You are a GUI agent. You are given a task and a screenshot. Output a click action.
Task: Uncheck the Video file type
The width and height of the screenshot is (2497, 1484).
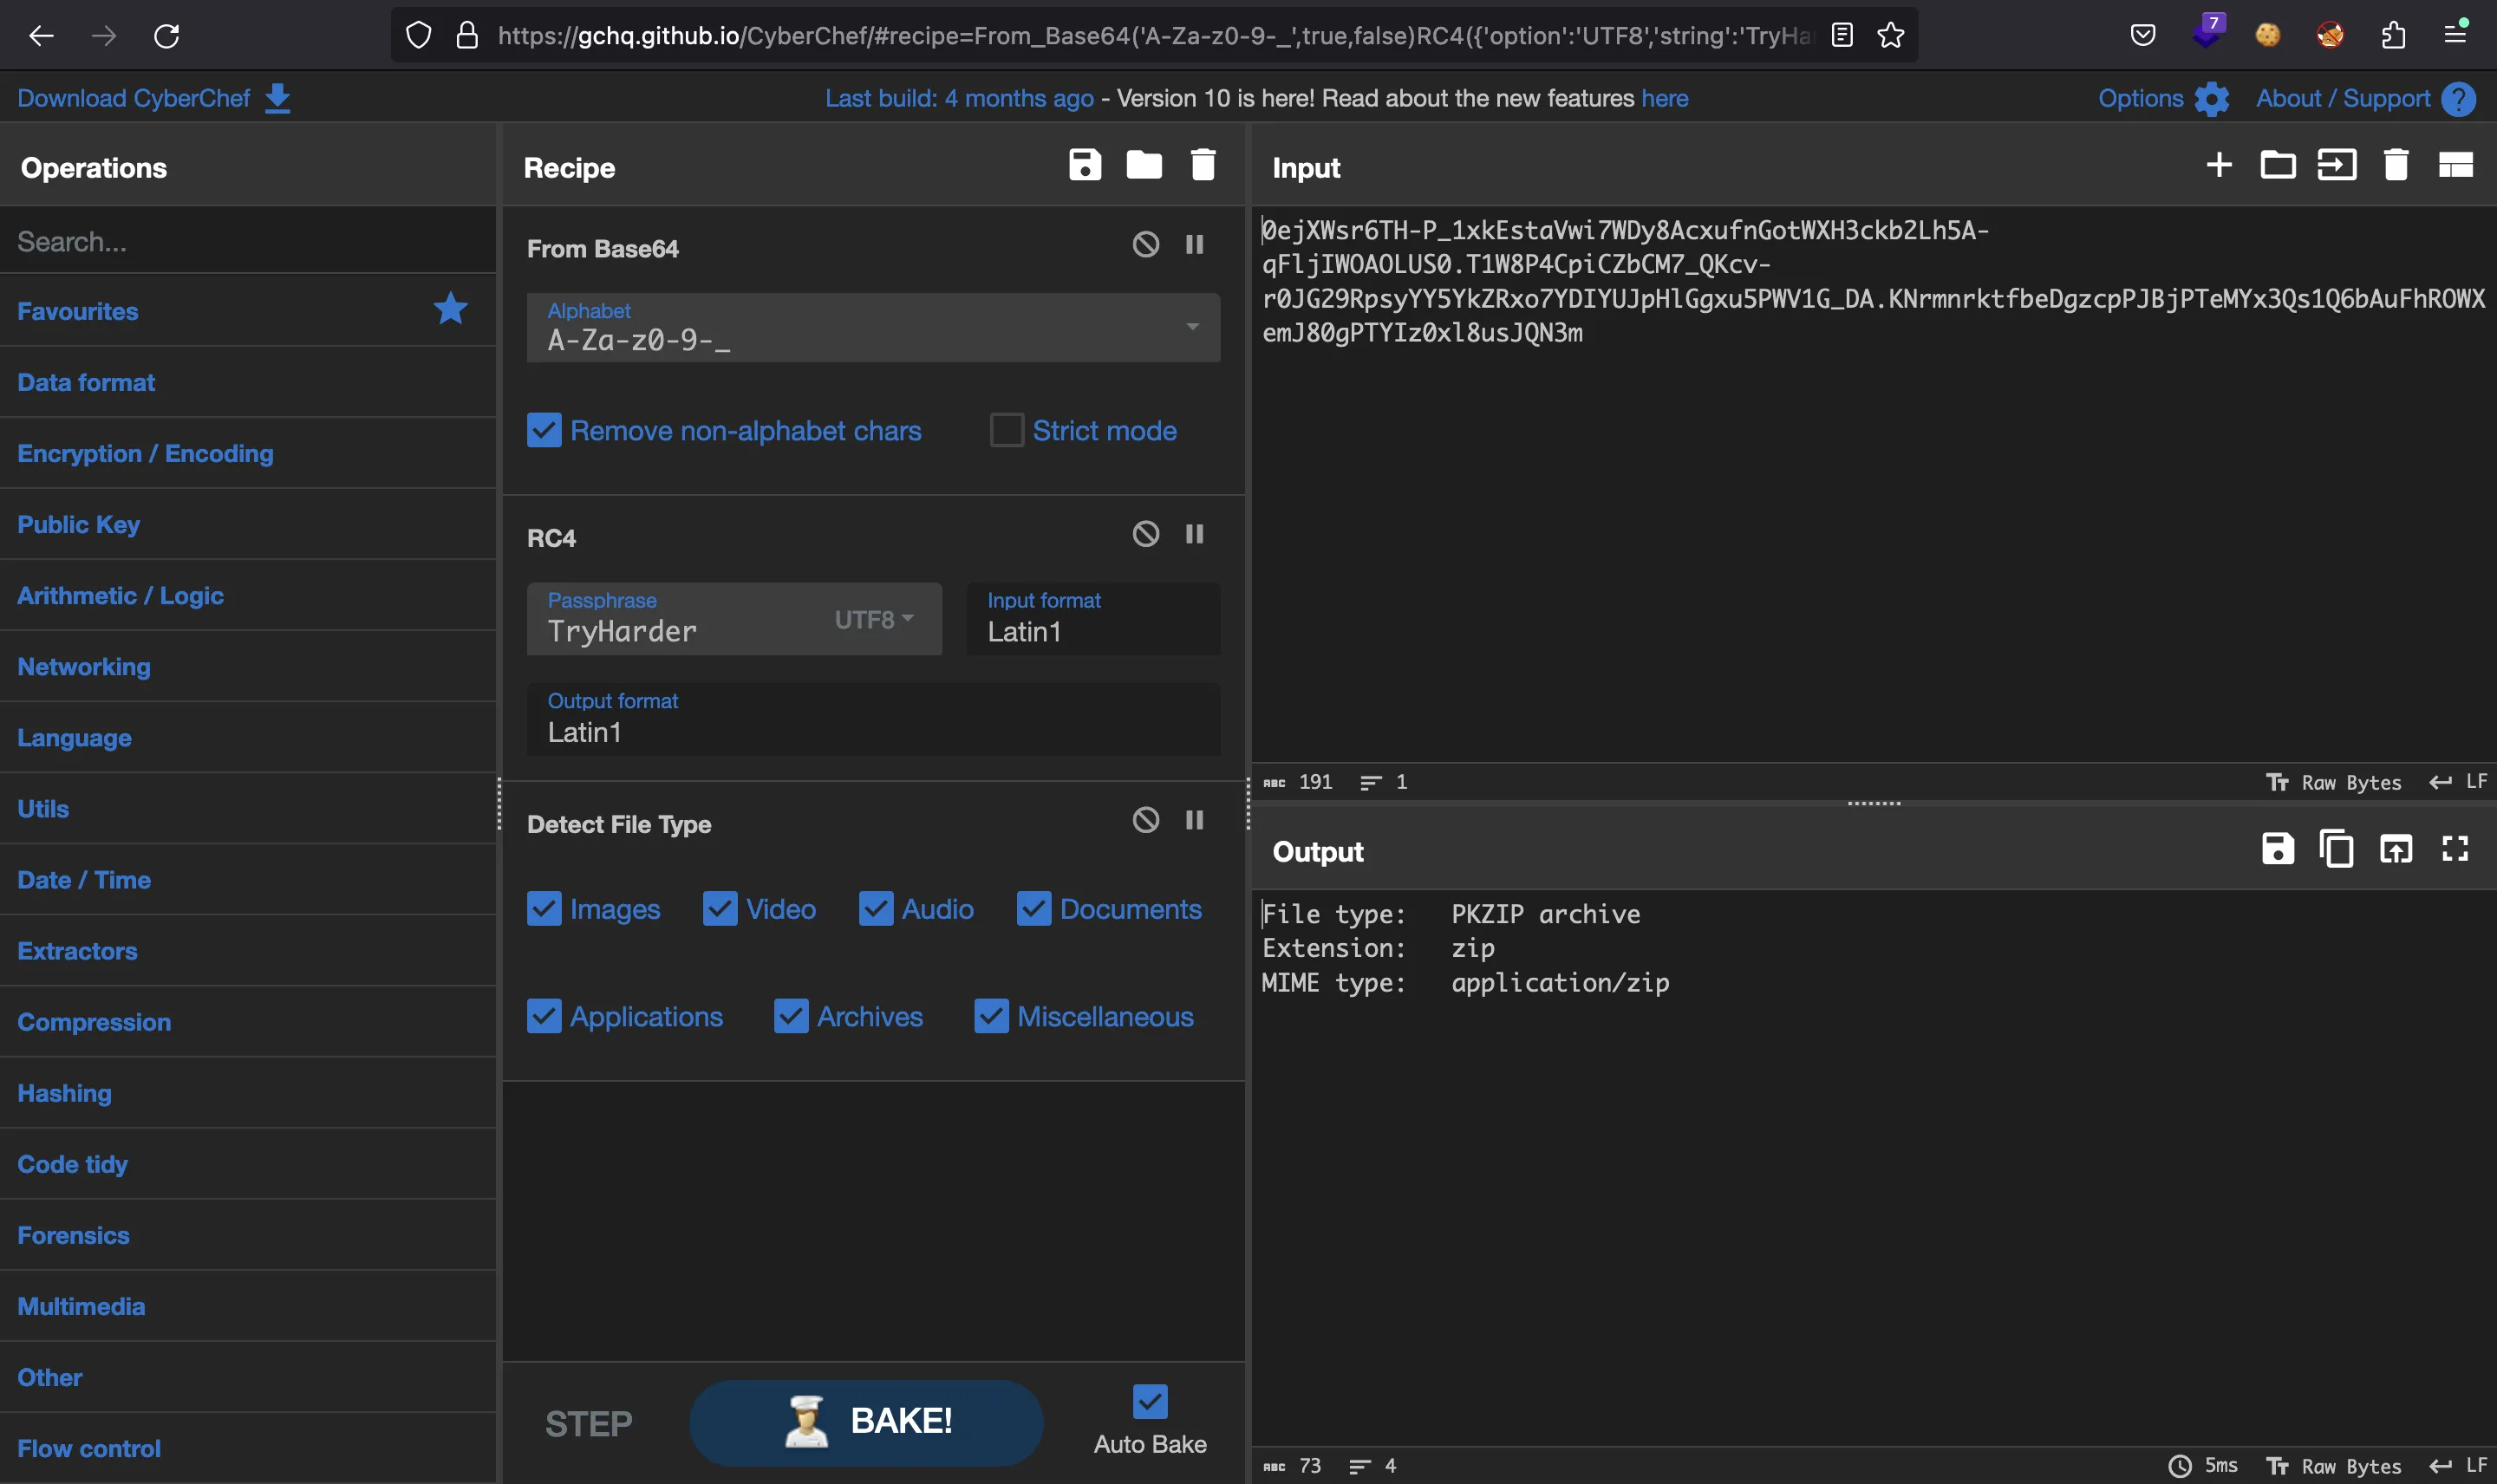click(719, 909)
